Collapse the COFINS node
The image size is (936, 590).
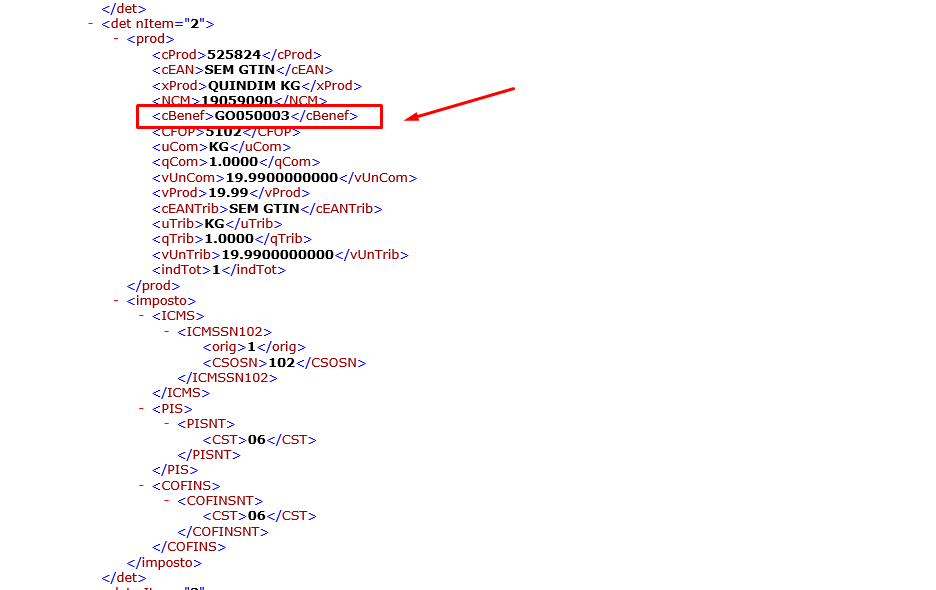coord(142,486)
